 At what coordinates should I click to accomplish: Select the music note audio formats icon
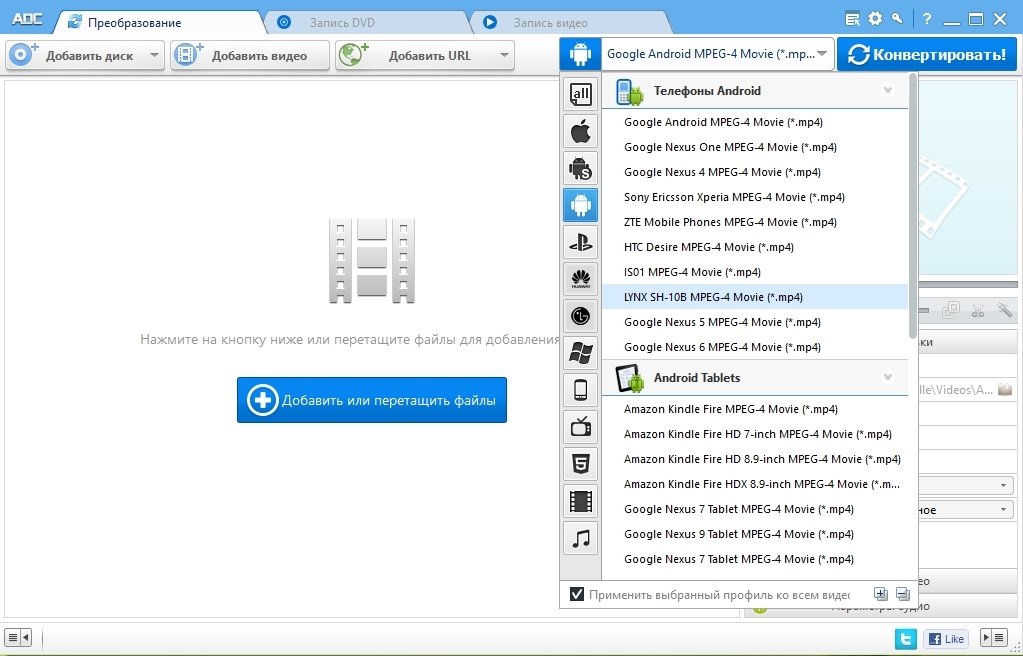[x=580, y=539]
